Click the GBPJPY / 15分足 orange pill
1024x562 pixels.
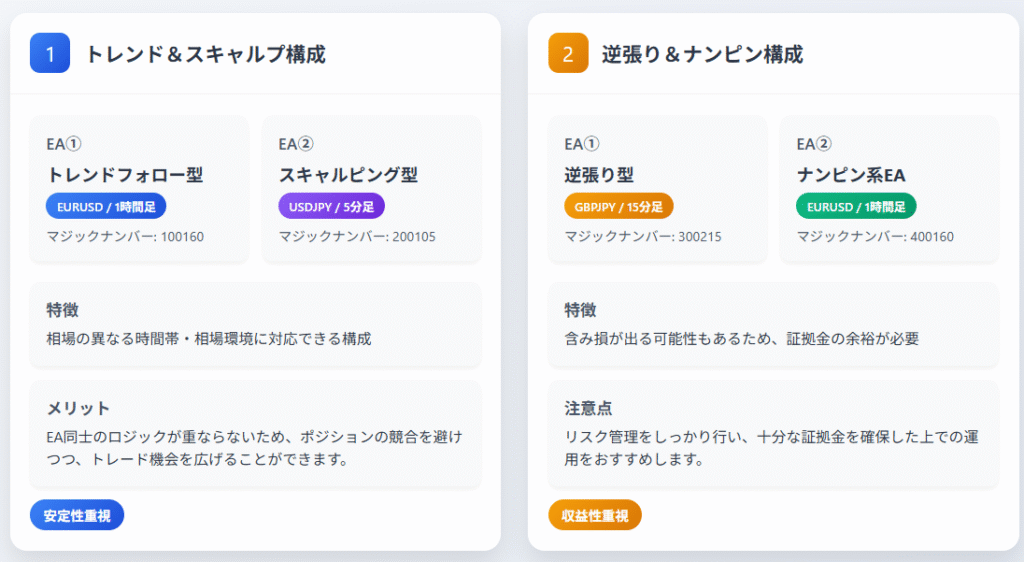pyautogui.click(x=618, y=206)
